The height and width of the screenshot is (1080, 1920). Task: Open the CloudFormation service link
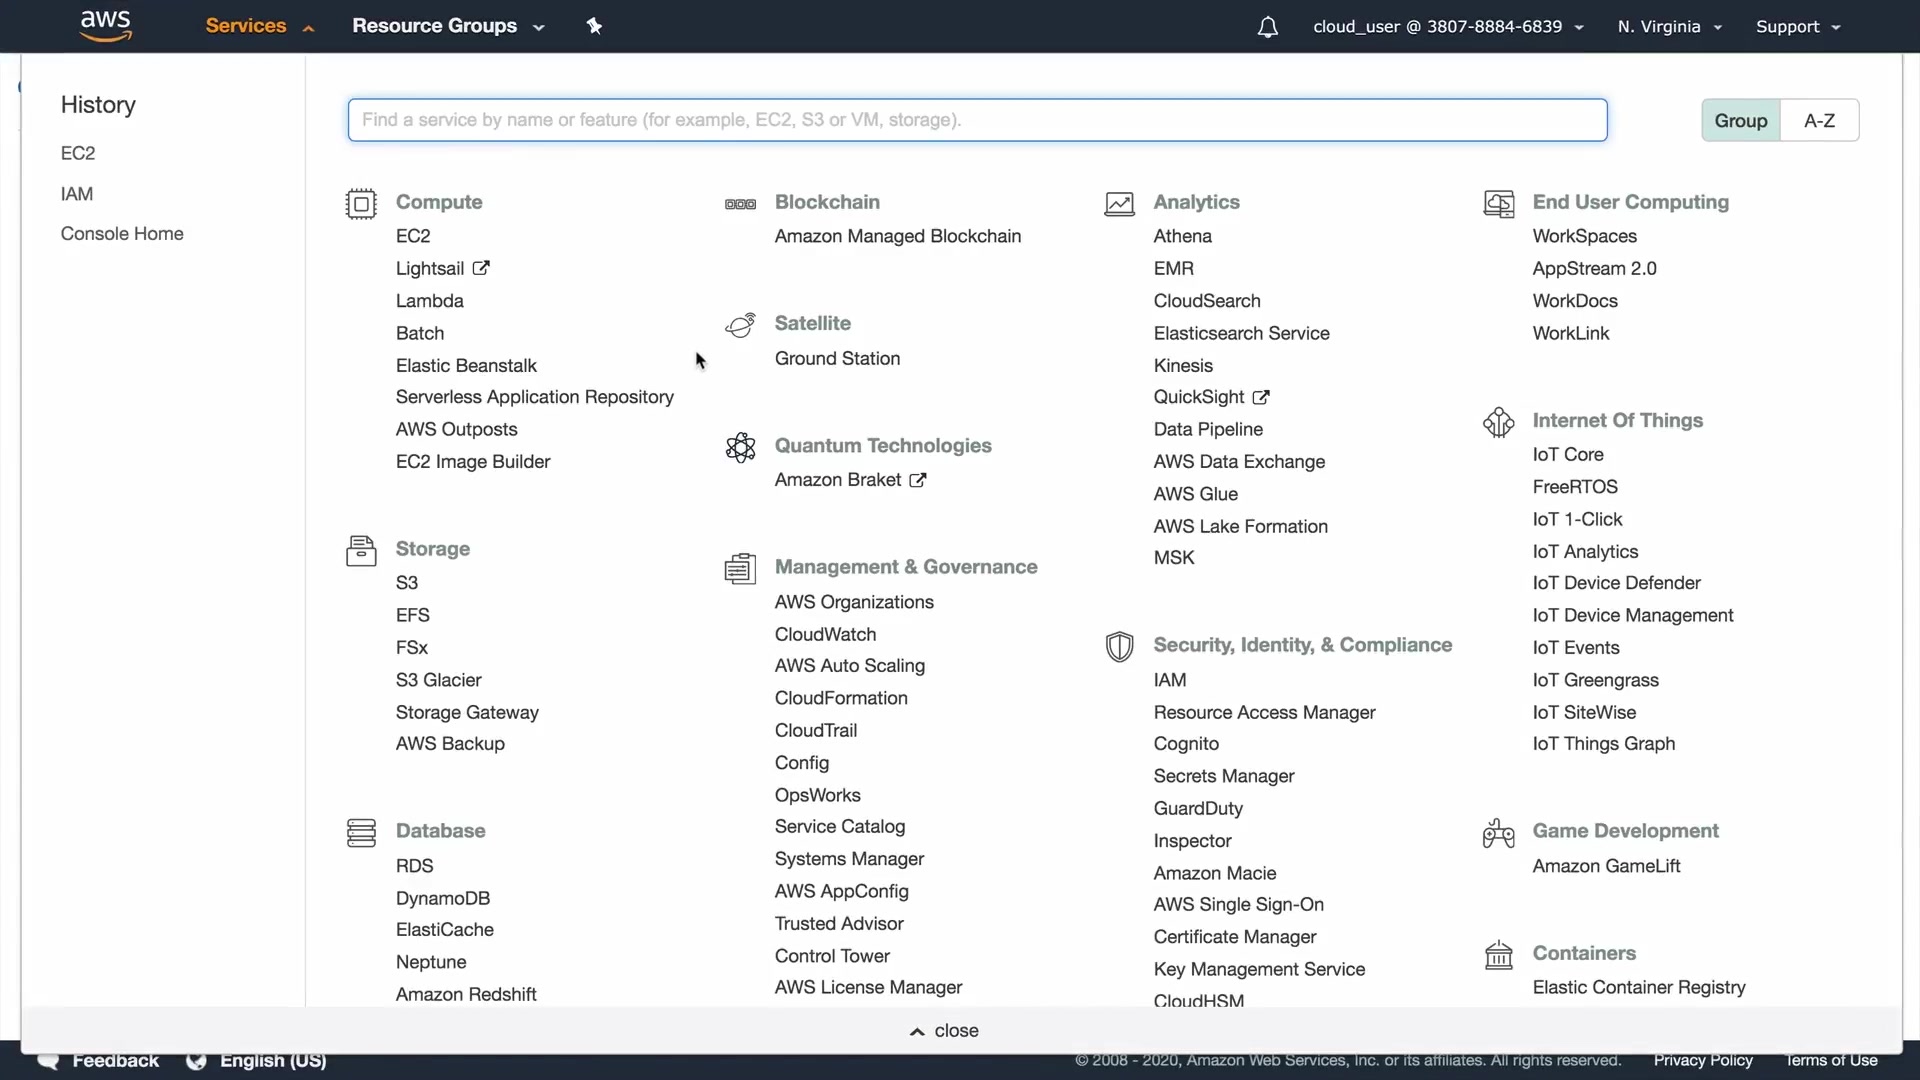[840, 698]
